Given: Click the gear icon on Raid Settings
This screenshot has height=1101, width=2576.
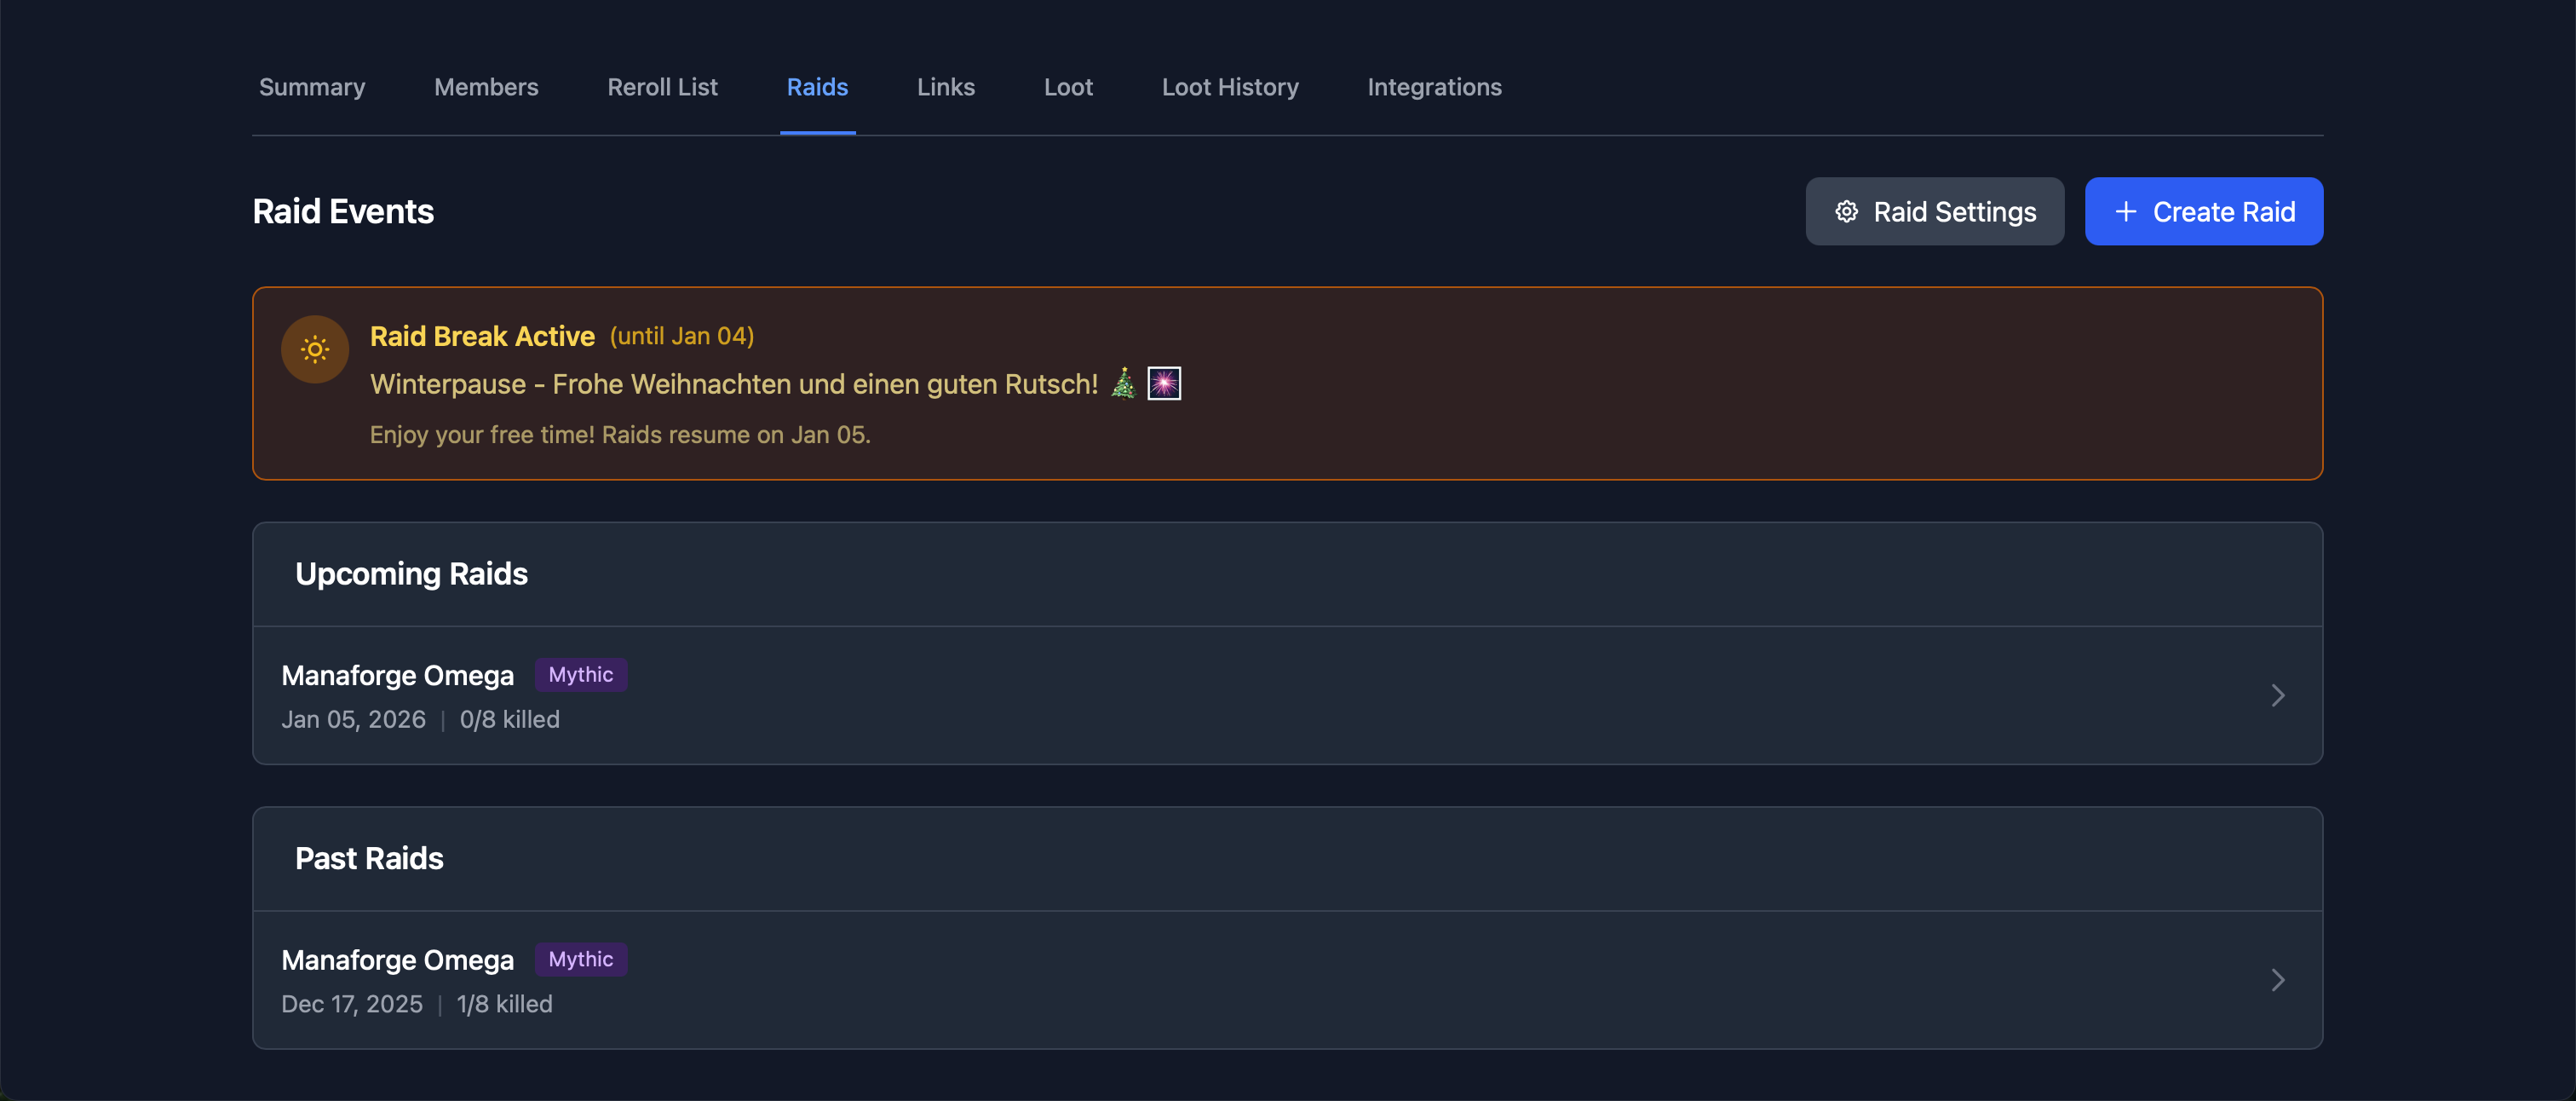Looking at the screenshot, I should point(1848,211).
